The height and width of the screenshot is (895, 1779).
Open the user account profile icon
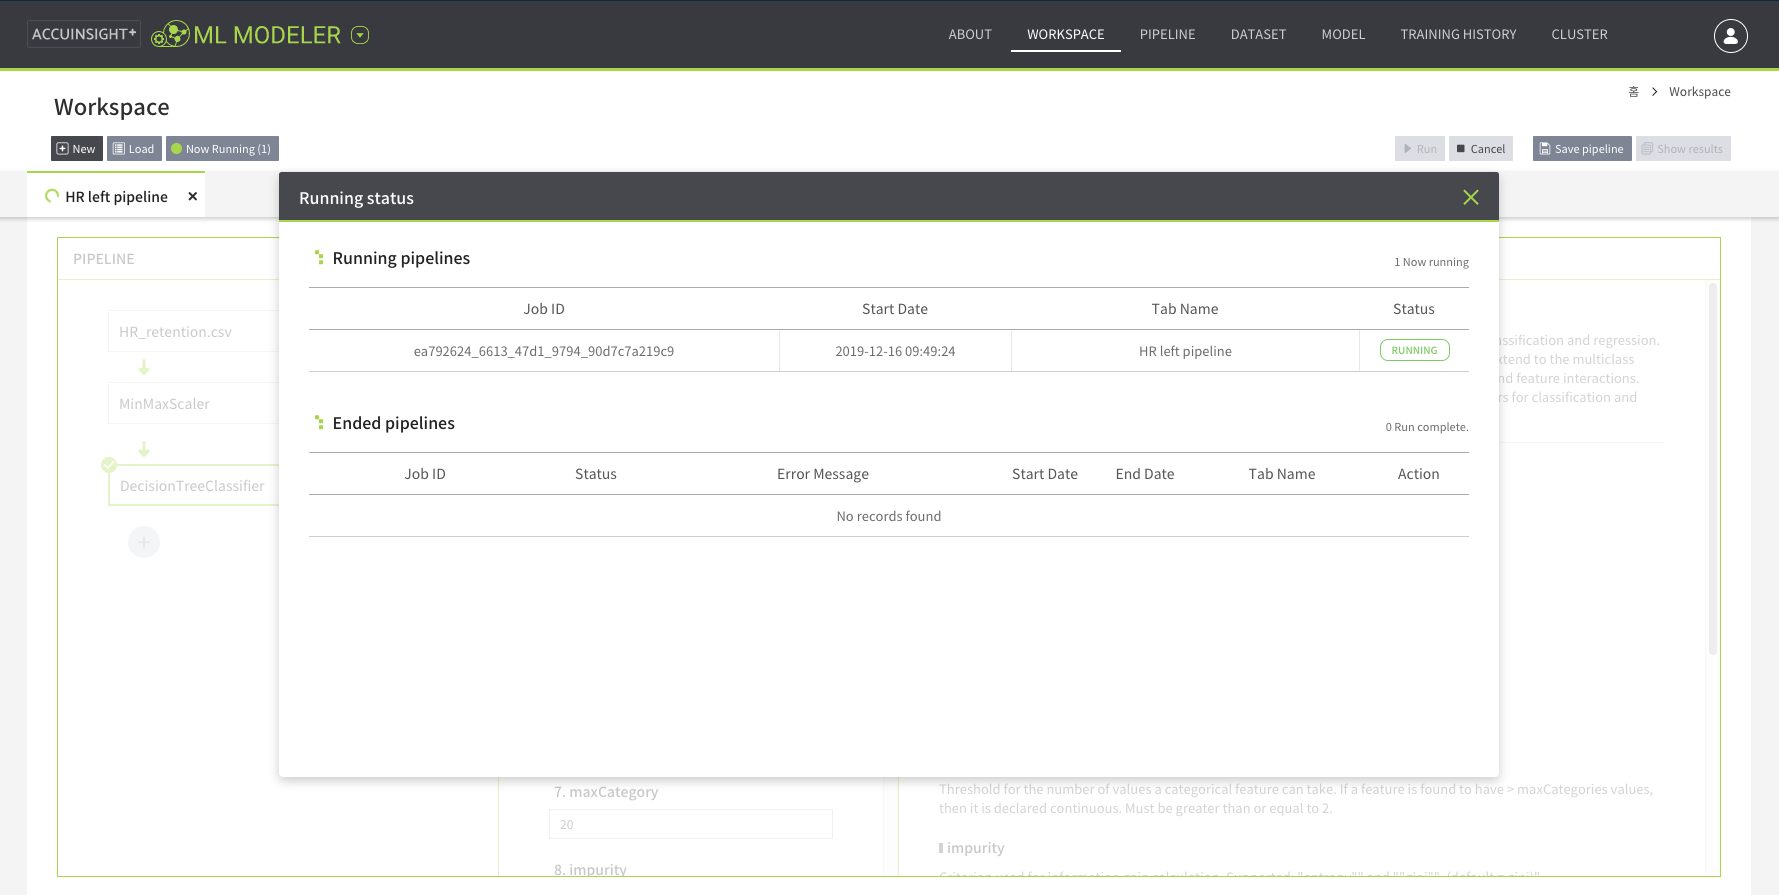[1730, 35]
